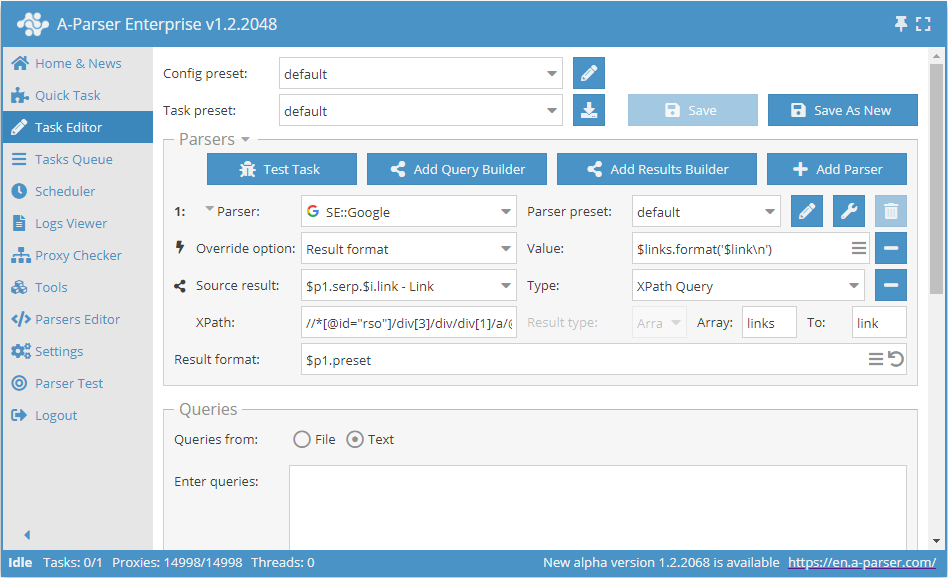Remove the Source result row with minus icon

click(x=890, y=284)
